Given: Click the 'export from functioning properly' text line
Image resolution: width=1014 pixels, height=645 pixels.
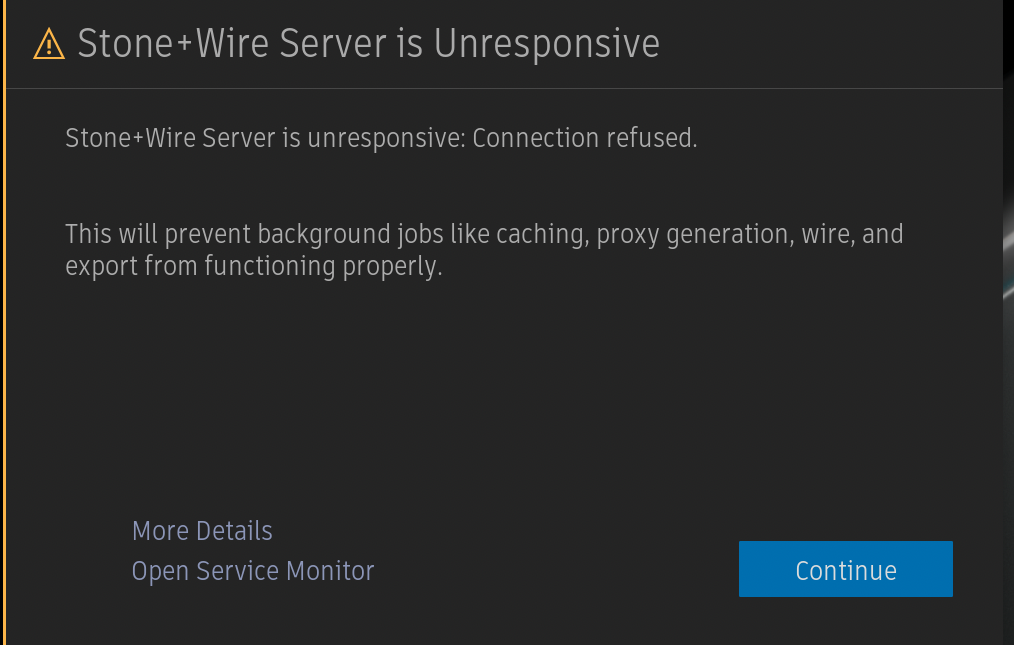Looking at the screenshot, I should [253, 266].
